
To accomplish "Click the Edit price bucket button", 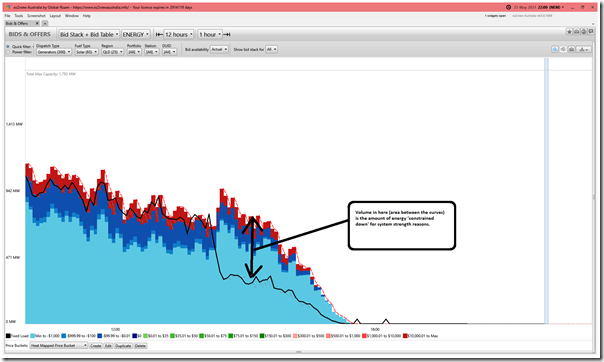I will (108, 346).
